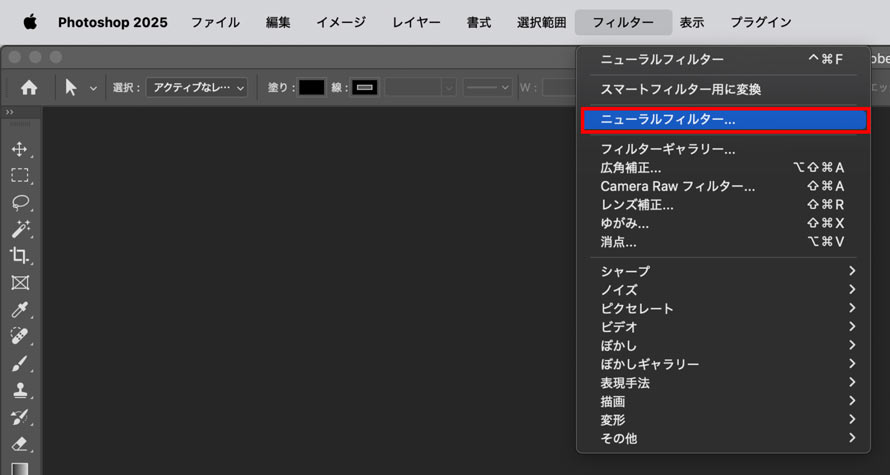
Task: Select the Eraser tool
Action: (20, 443)
